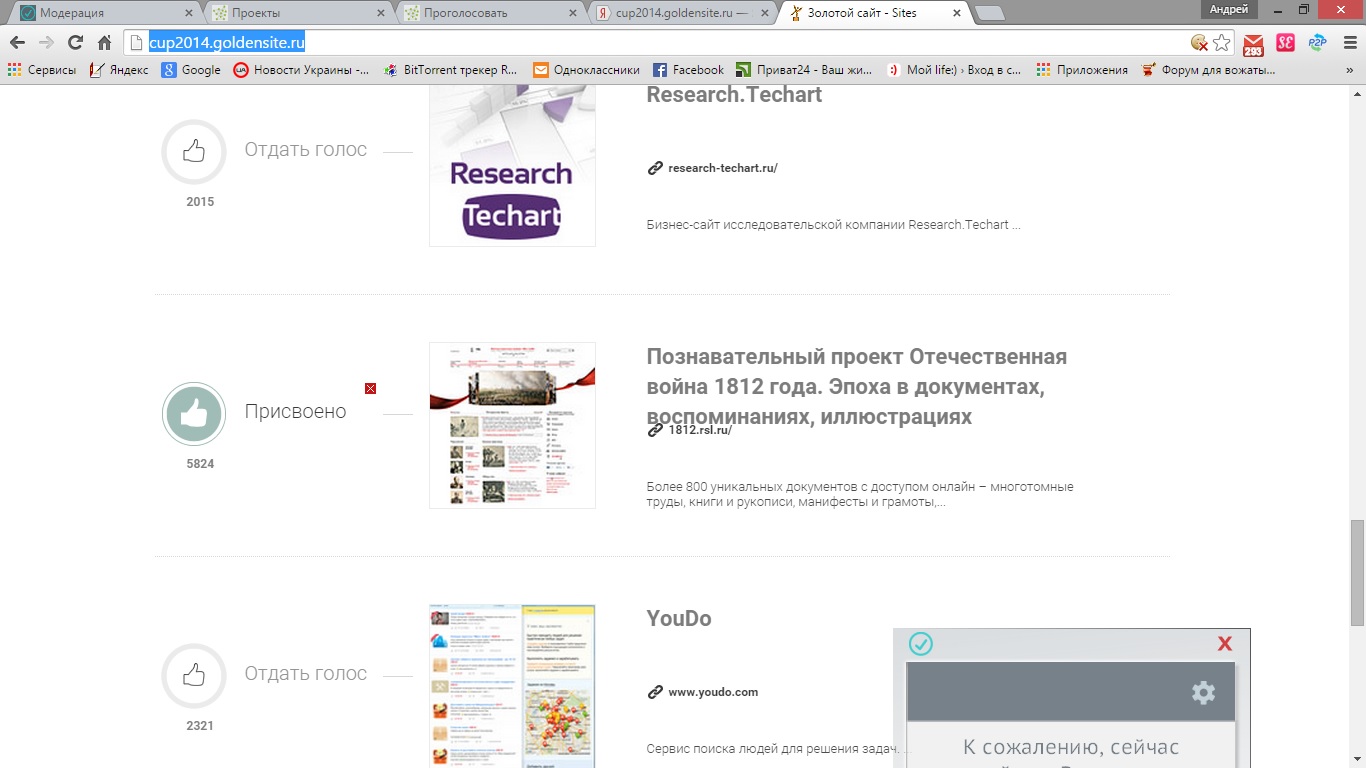Viewport: 1366px width, 768px height.
Task: Open the Форум для вожаты... bookmark
Action: click(1208, 70)
